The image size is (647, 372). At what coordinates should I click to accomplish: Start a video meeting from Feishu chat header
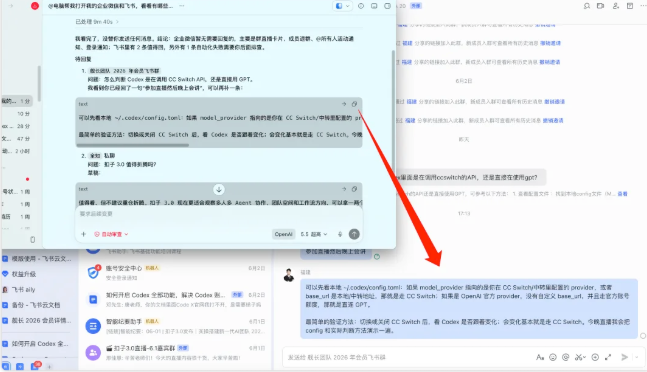coord(600,6)
